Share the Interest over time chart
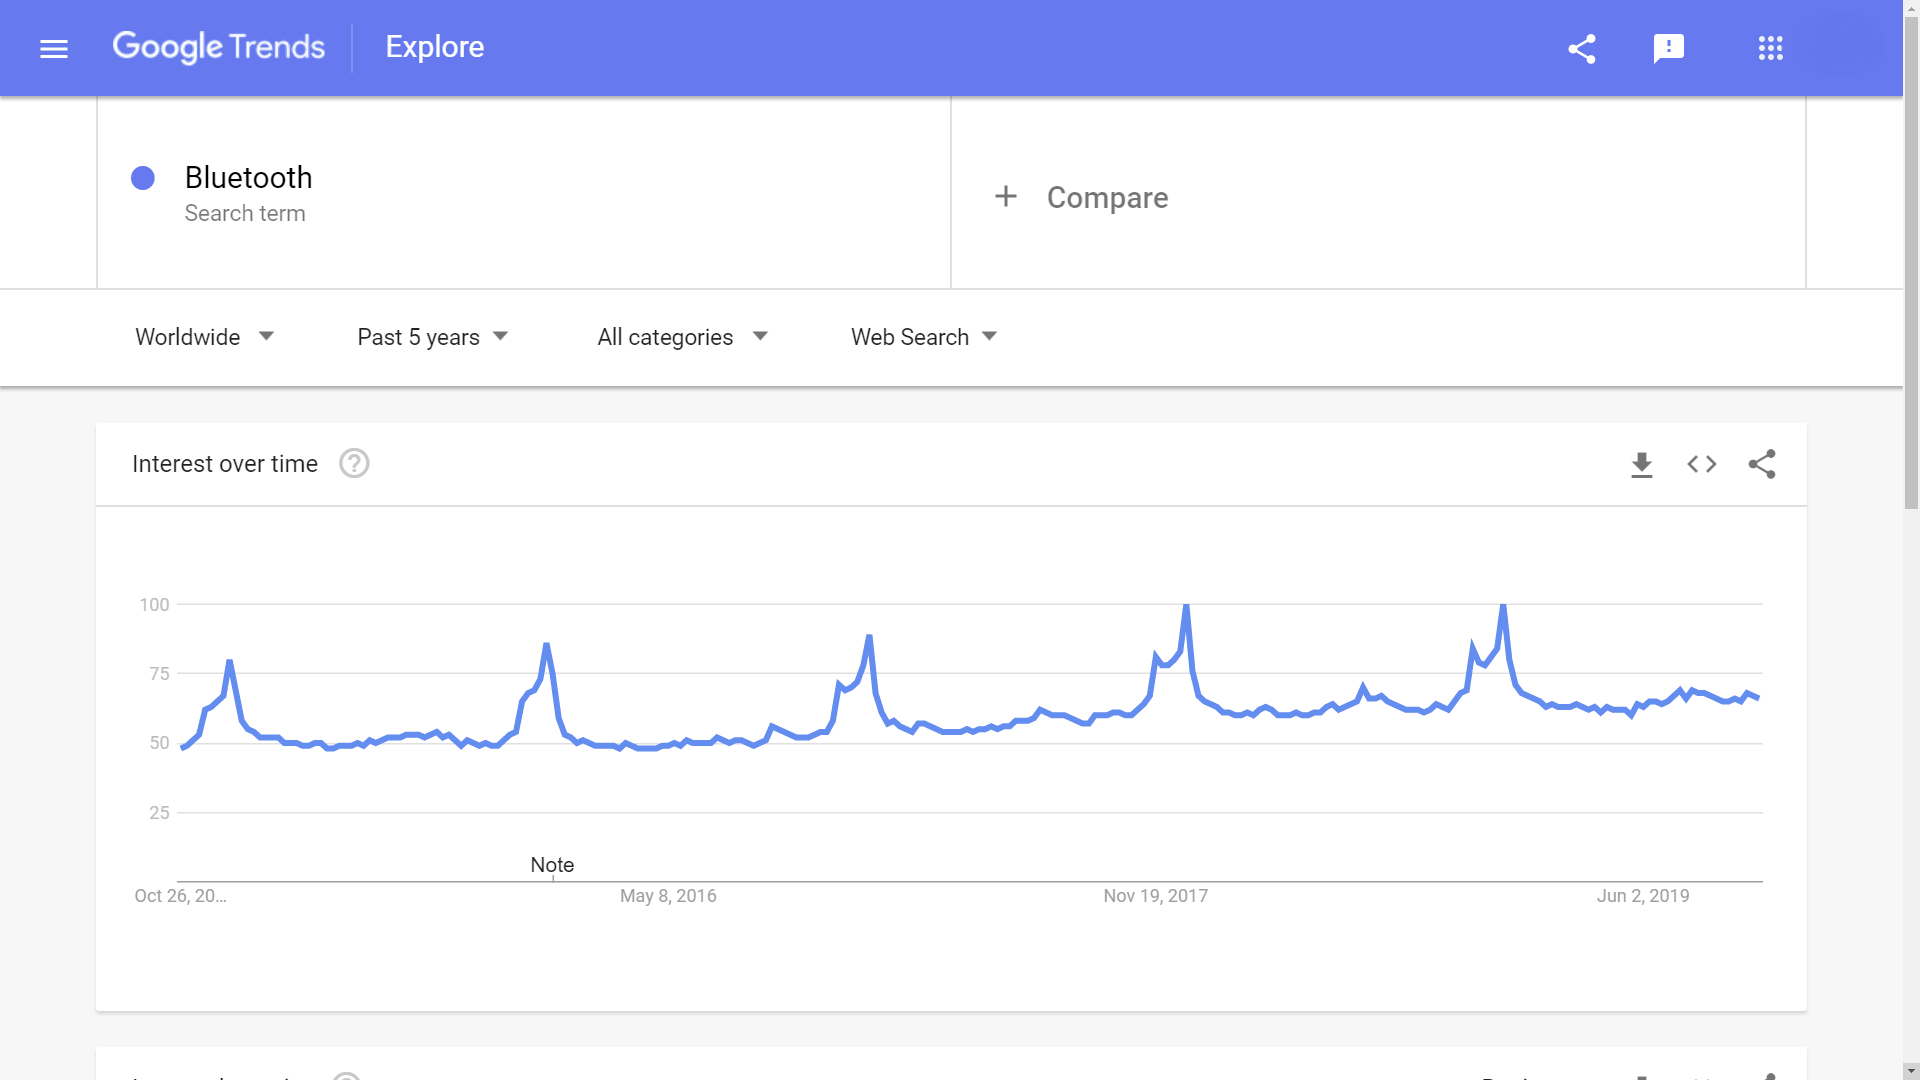The width and height of the screenshot is (1920, 1080). (x=1762, y=465)
